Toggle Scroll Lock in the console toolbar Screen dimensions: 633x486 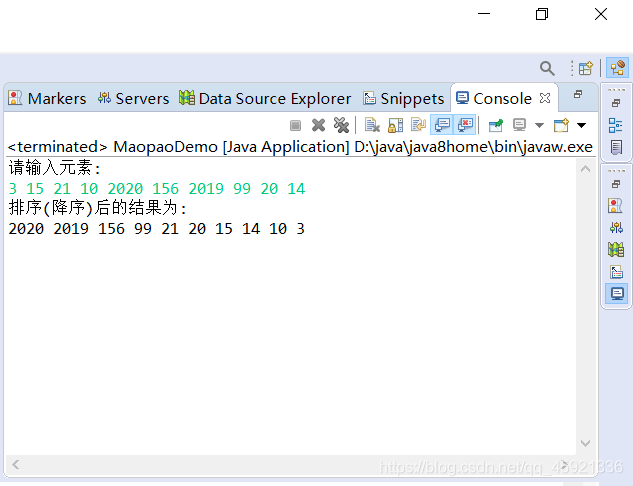tap(395, 125)
